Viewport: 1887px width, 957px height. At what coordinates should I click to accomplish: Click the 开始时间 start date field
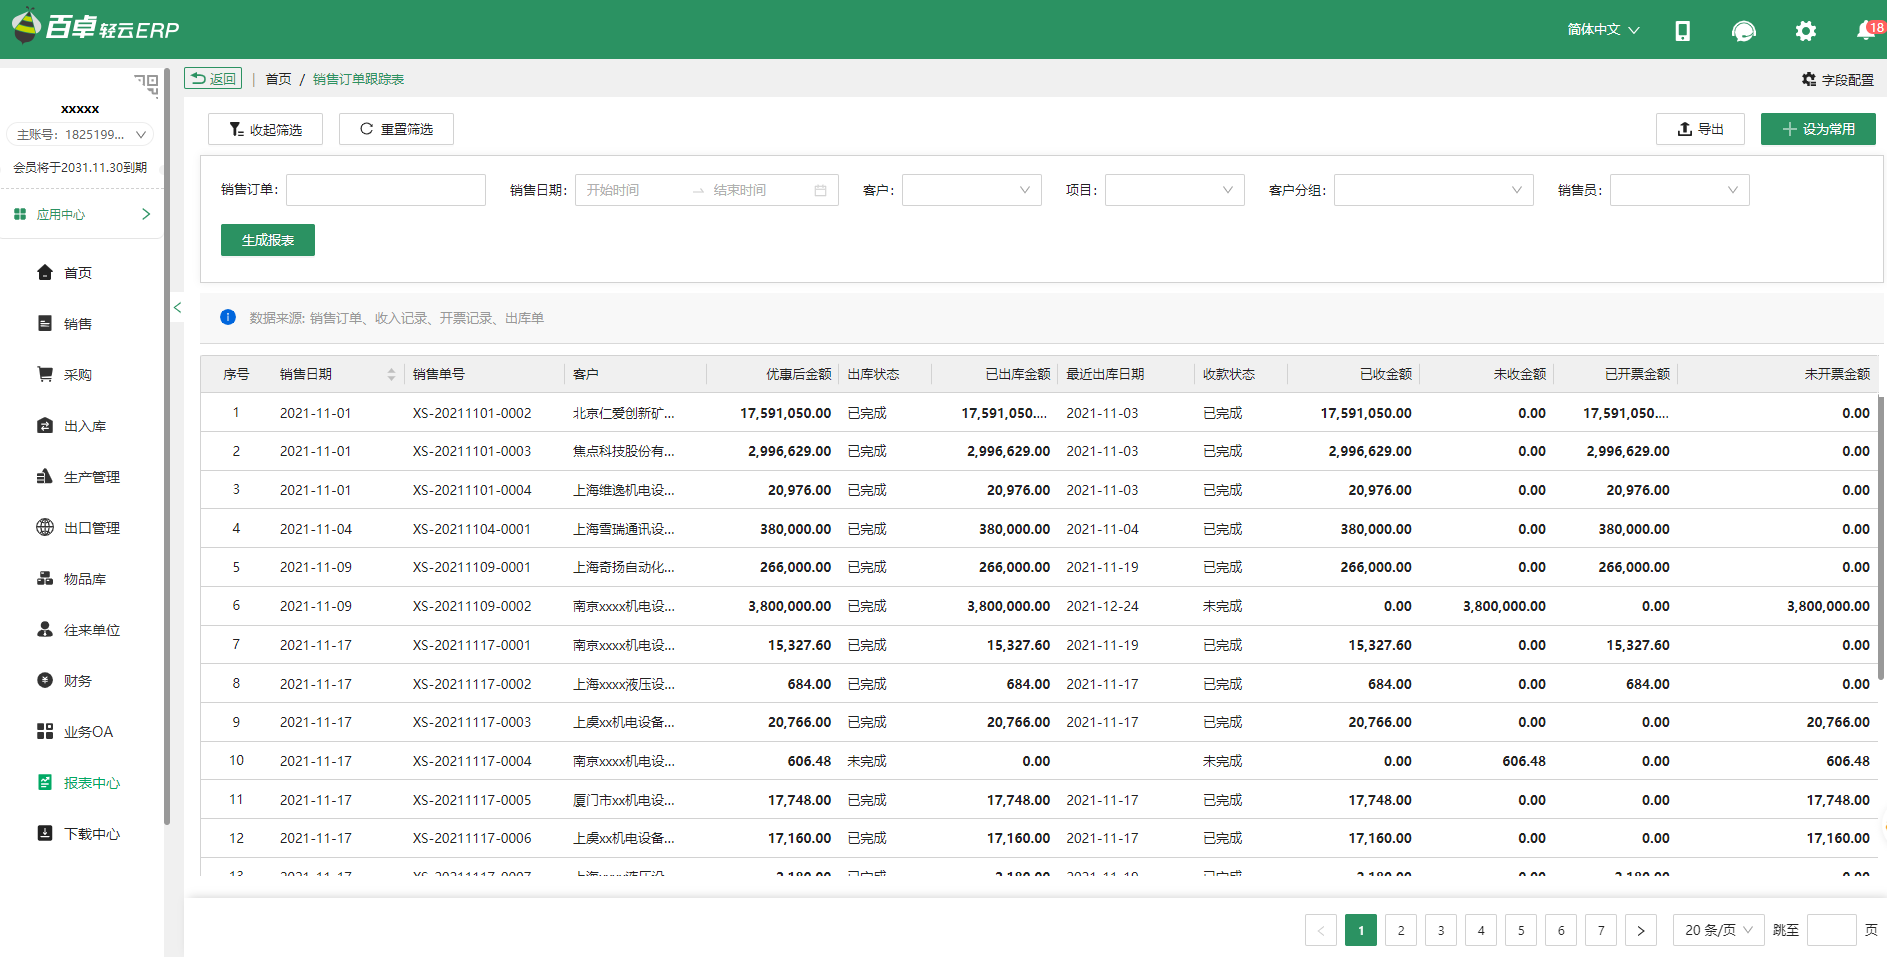tap(630, 190)
